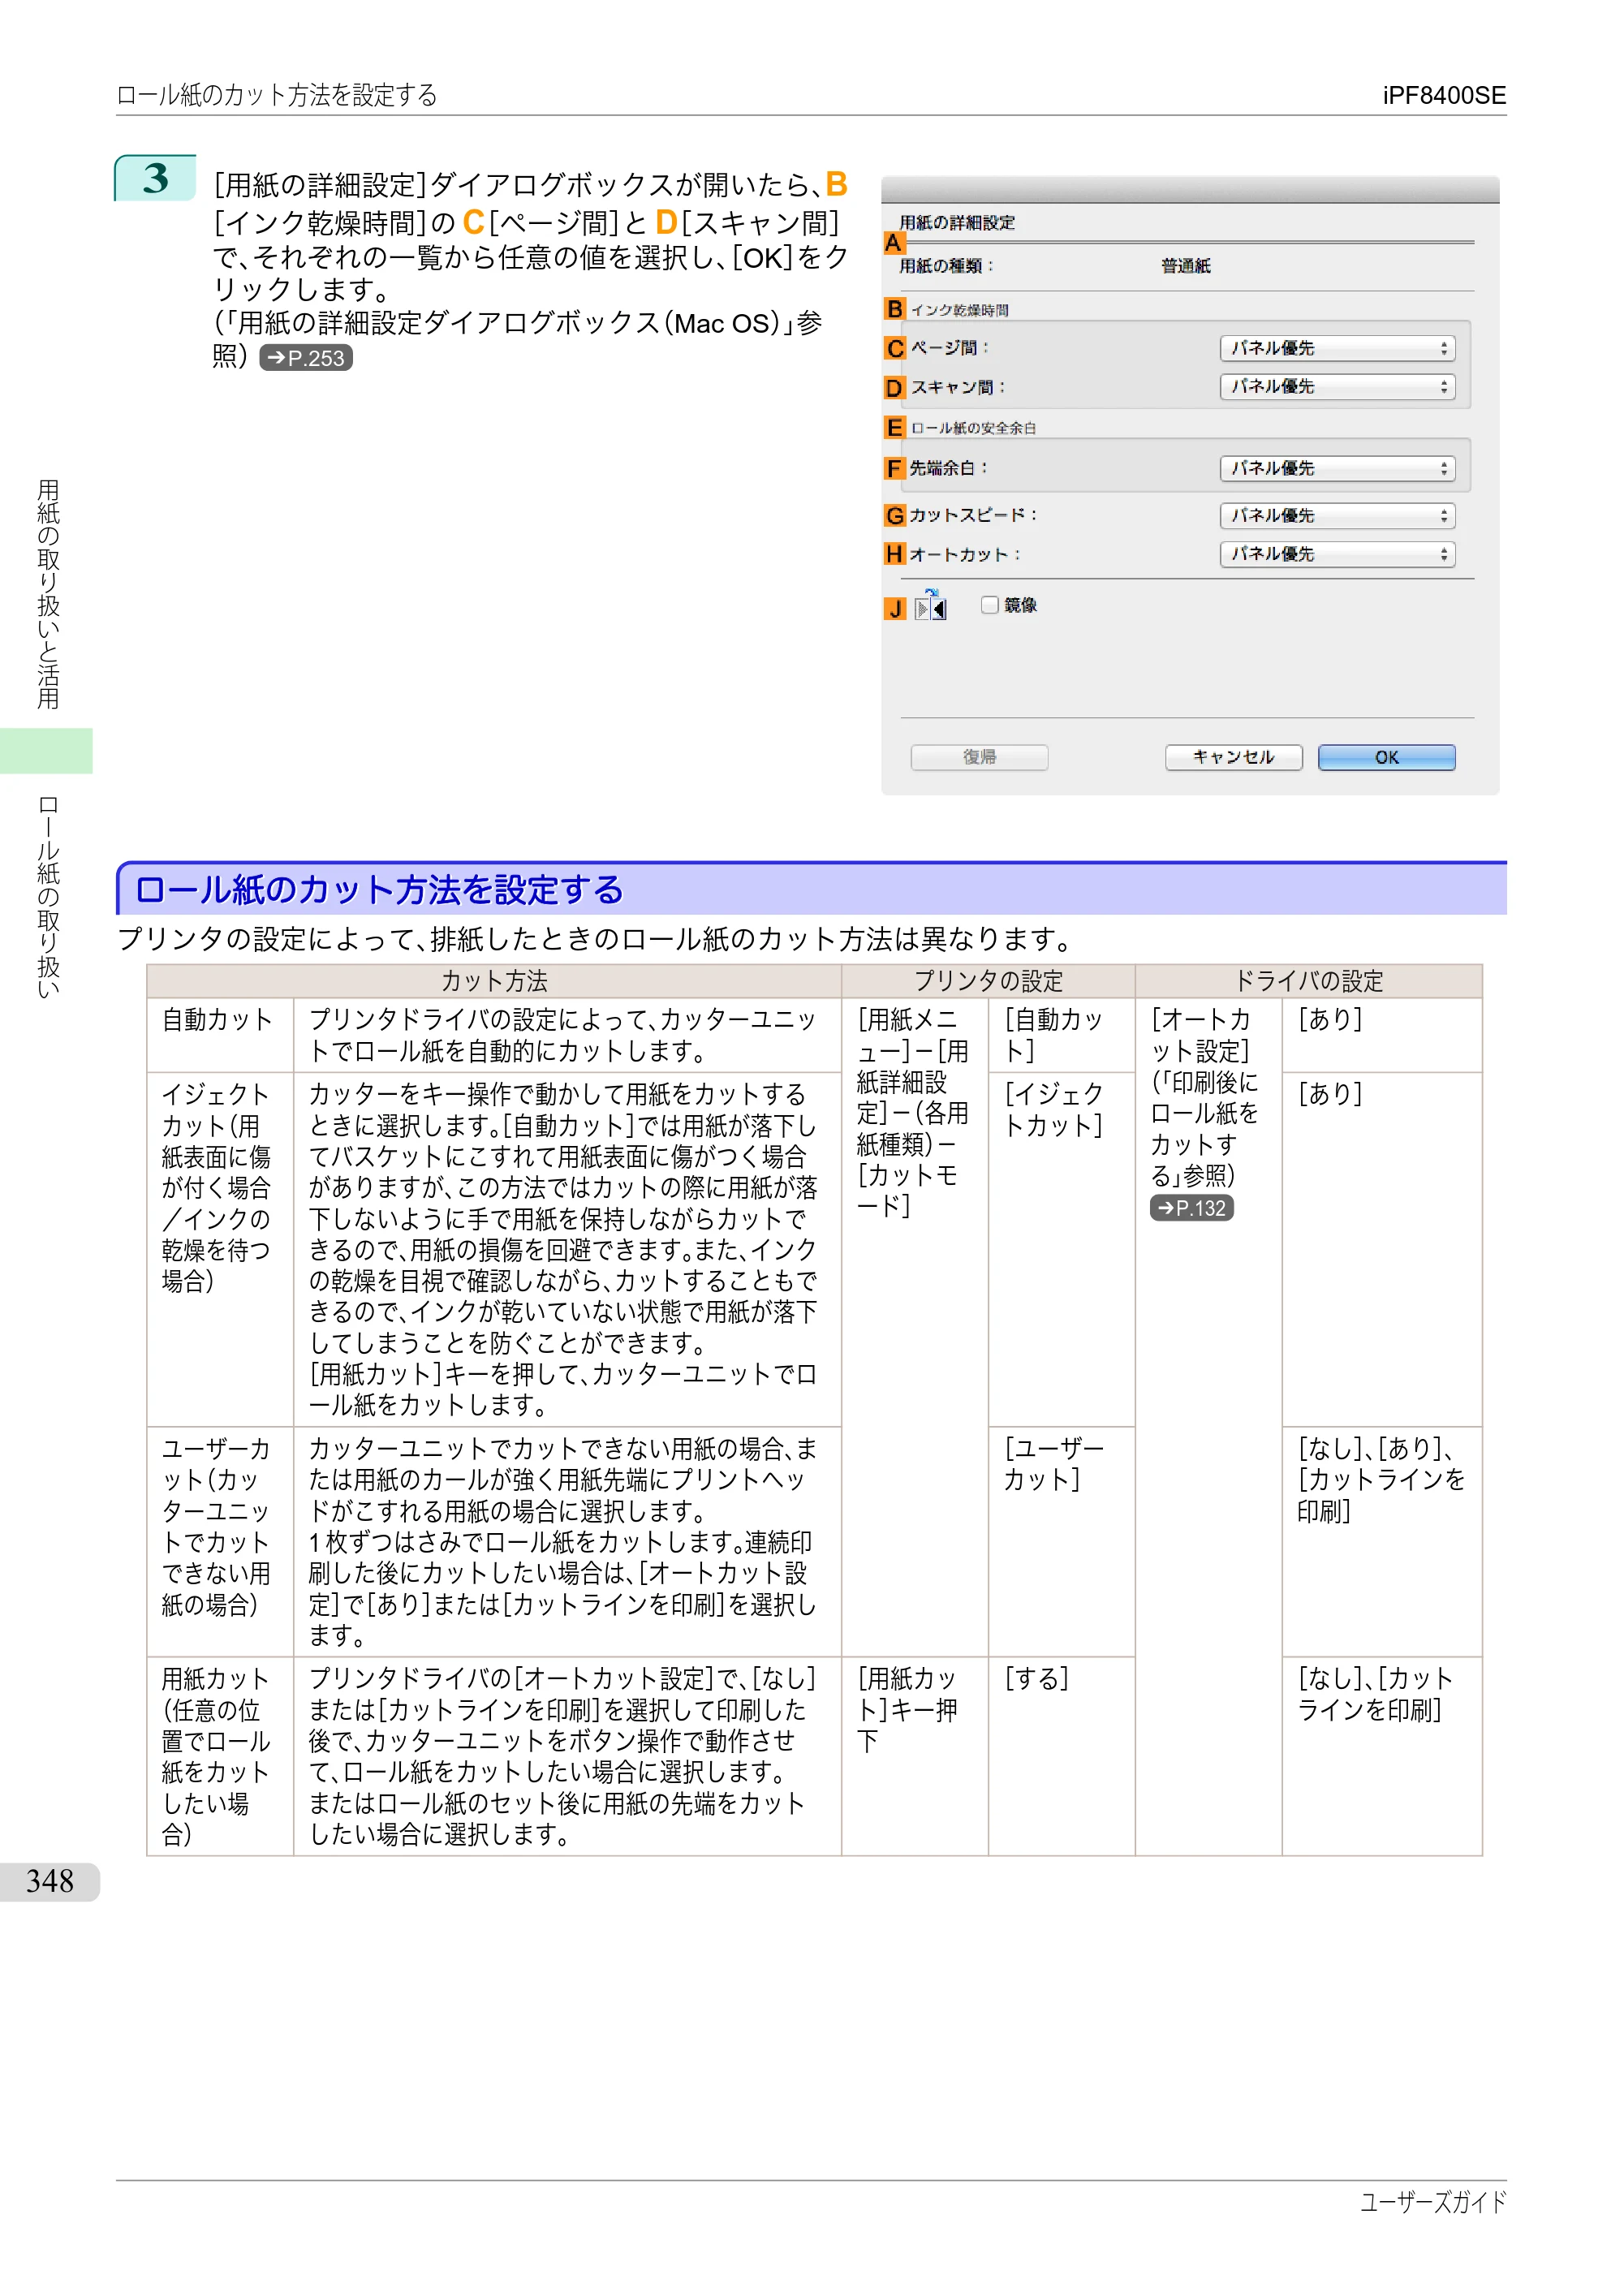1624x2296 pixels.
Task: Click the [なし]、[カットラインを印刷] driver setting cell
Action: tap(1381, 1756)
